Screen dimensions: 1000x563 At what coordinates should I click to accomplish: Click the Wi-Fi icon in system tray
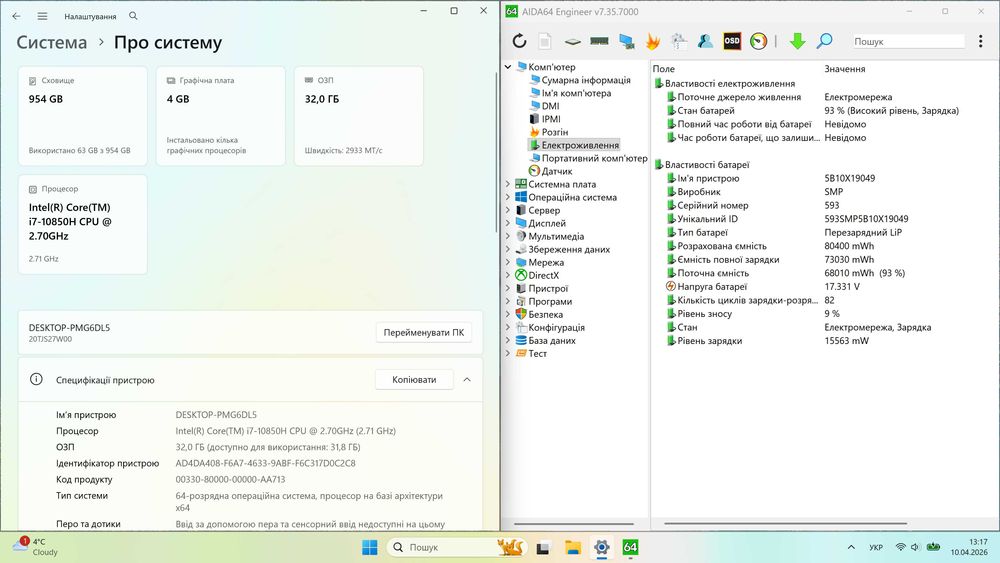[901, 547]
